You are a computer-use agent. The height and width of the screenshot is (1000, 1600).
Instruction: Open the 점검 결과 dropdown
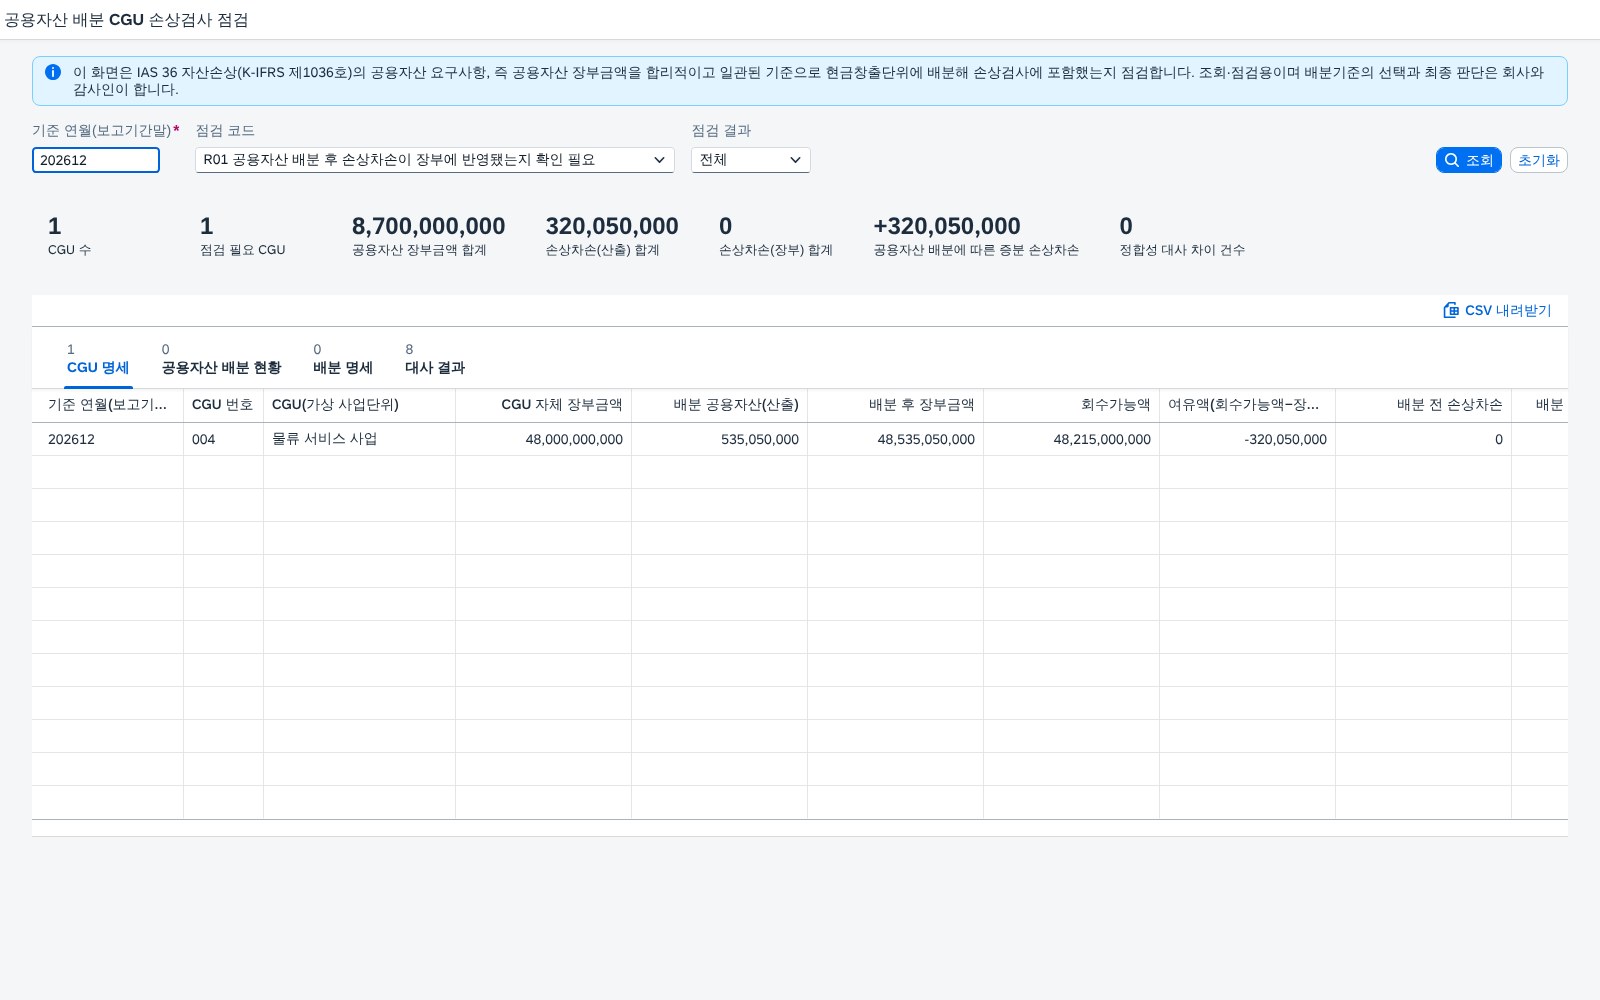751,160
